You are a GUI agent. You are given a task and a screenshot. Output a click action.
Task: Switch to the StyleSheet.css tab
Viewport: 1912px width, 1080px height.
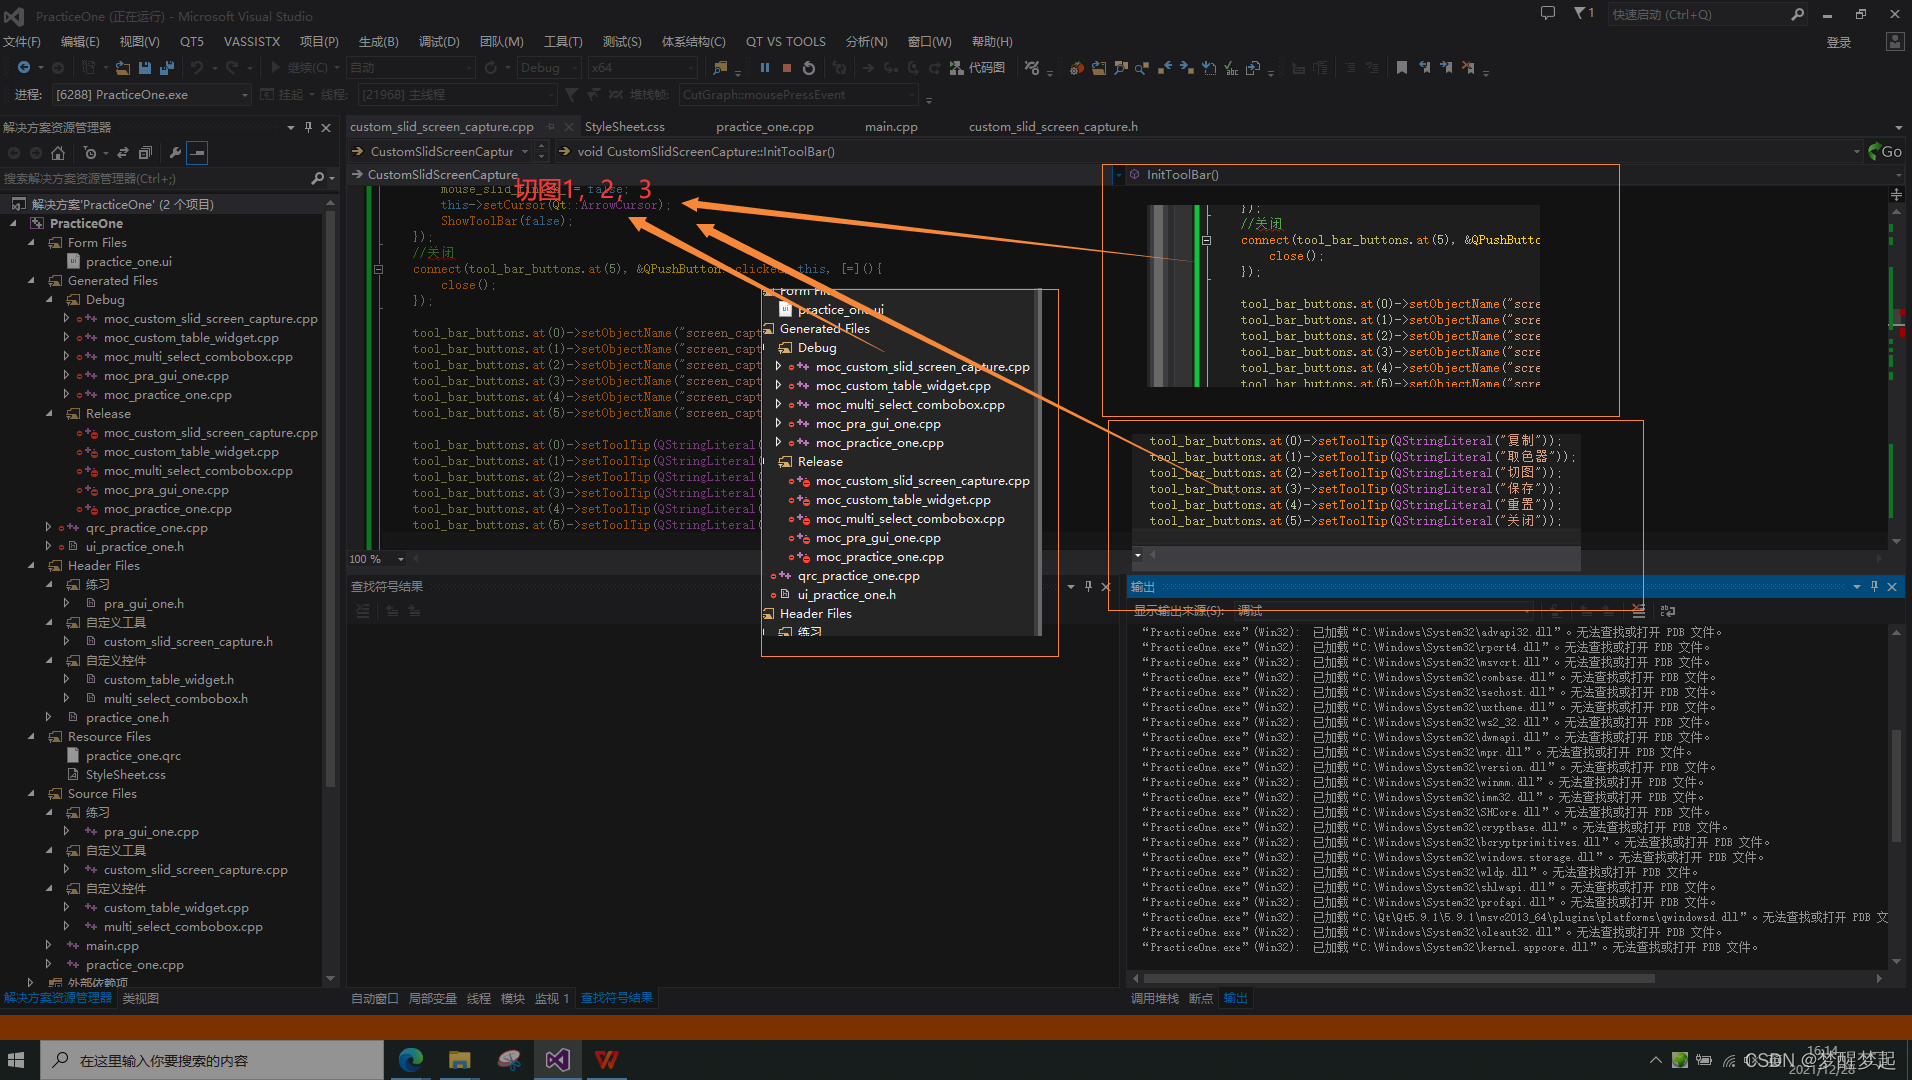(x=625, y=127)
